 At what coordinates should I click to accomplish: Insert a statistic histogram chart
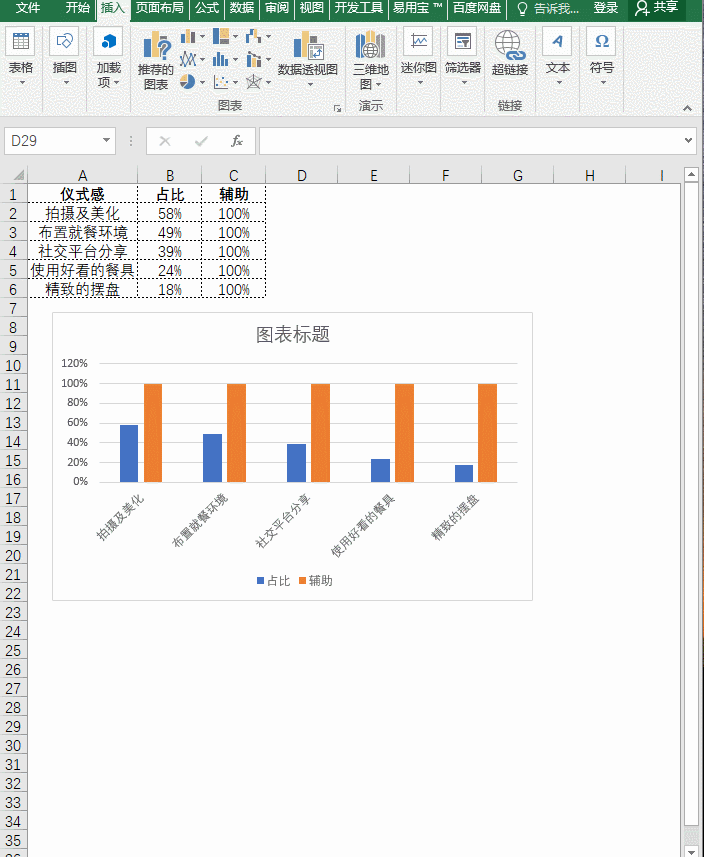(x=221, y=59)
